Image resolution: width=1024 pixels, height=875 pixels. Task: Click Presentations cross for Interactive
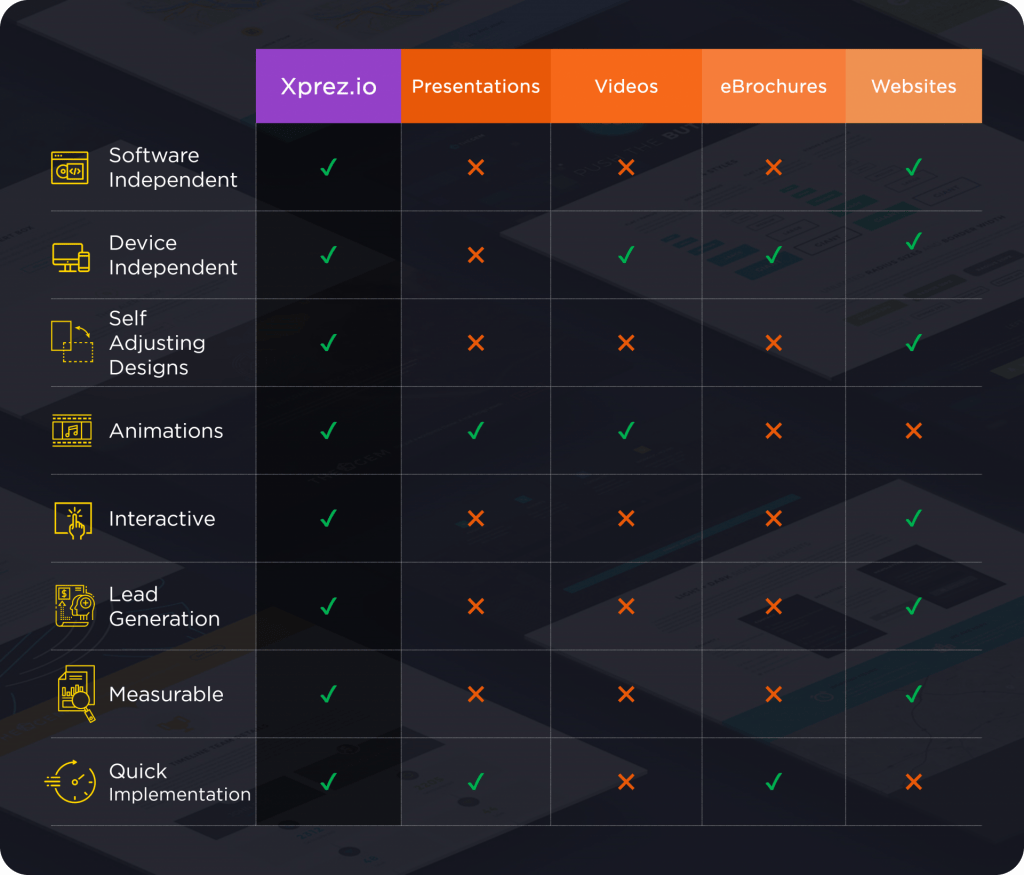click(476, 518)
